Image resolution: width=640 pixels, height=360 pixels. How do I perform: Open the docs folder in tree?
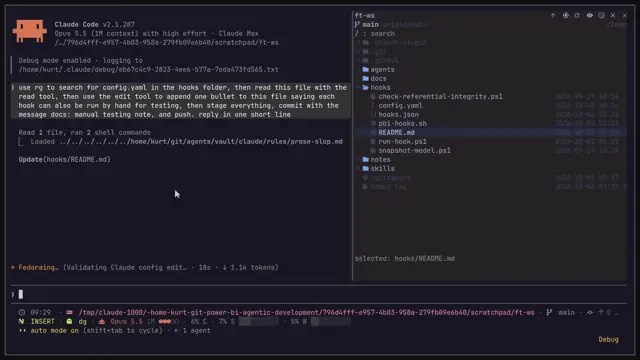(378, 78)
